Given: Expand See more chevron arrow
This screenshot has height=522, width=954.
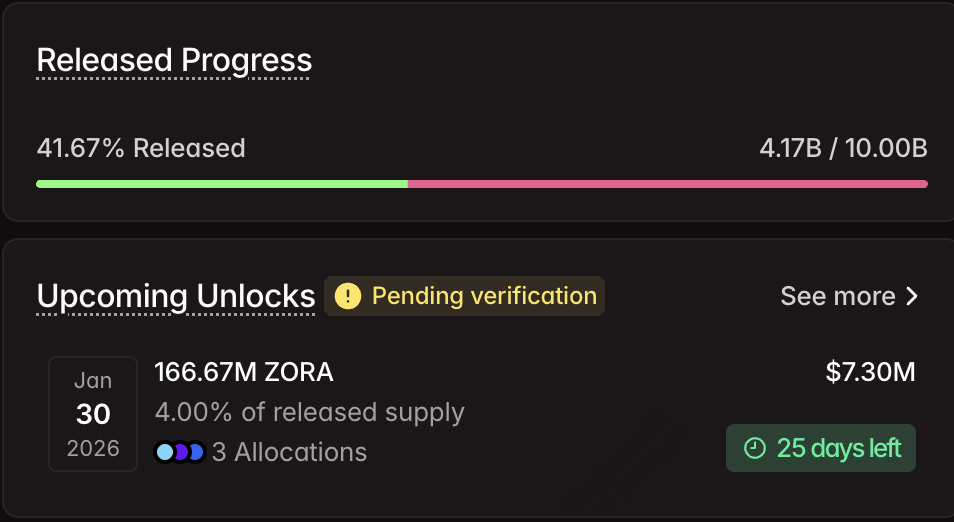Looking at the screenshot, I should tap(911, 296).
